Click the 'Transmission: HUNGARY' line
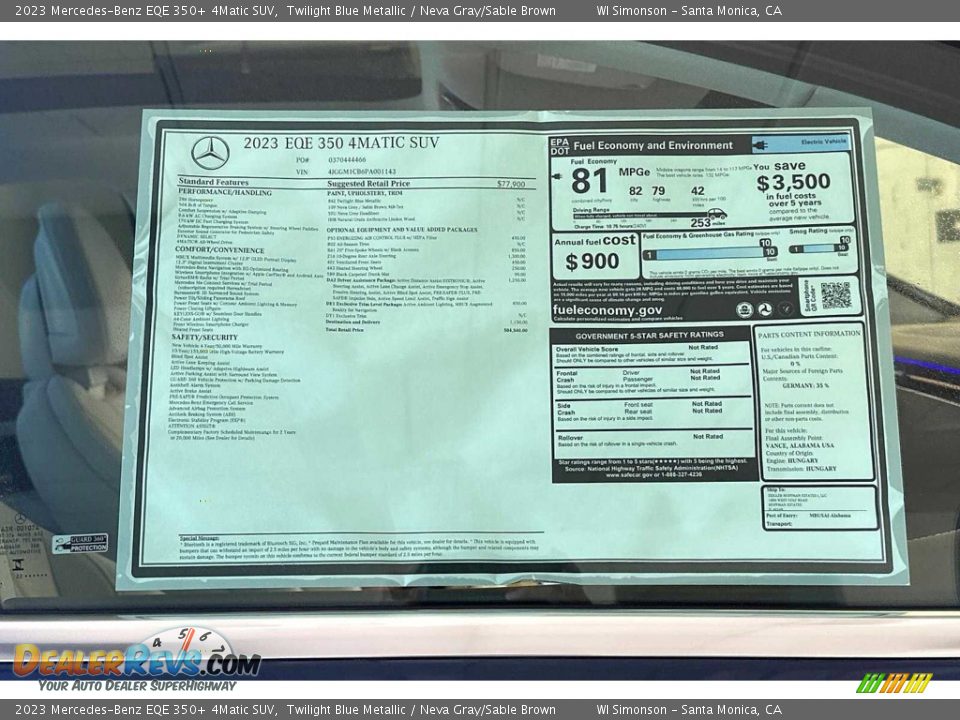This screenshot has width=960, height=720. [x=801, y=468]
